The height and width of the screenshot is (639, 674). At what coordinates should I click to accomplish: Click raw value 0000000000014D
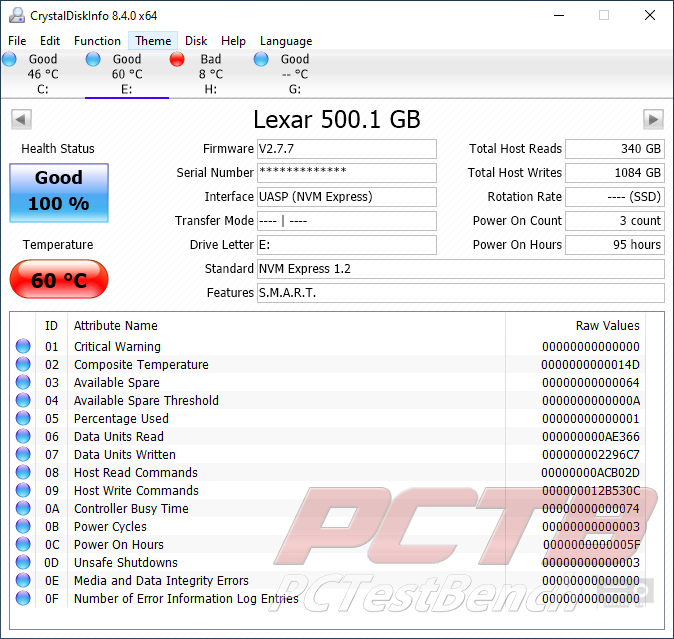[x=590, y=364]
